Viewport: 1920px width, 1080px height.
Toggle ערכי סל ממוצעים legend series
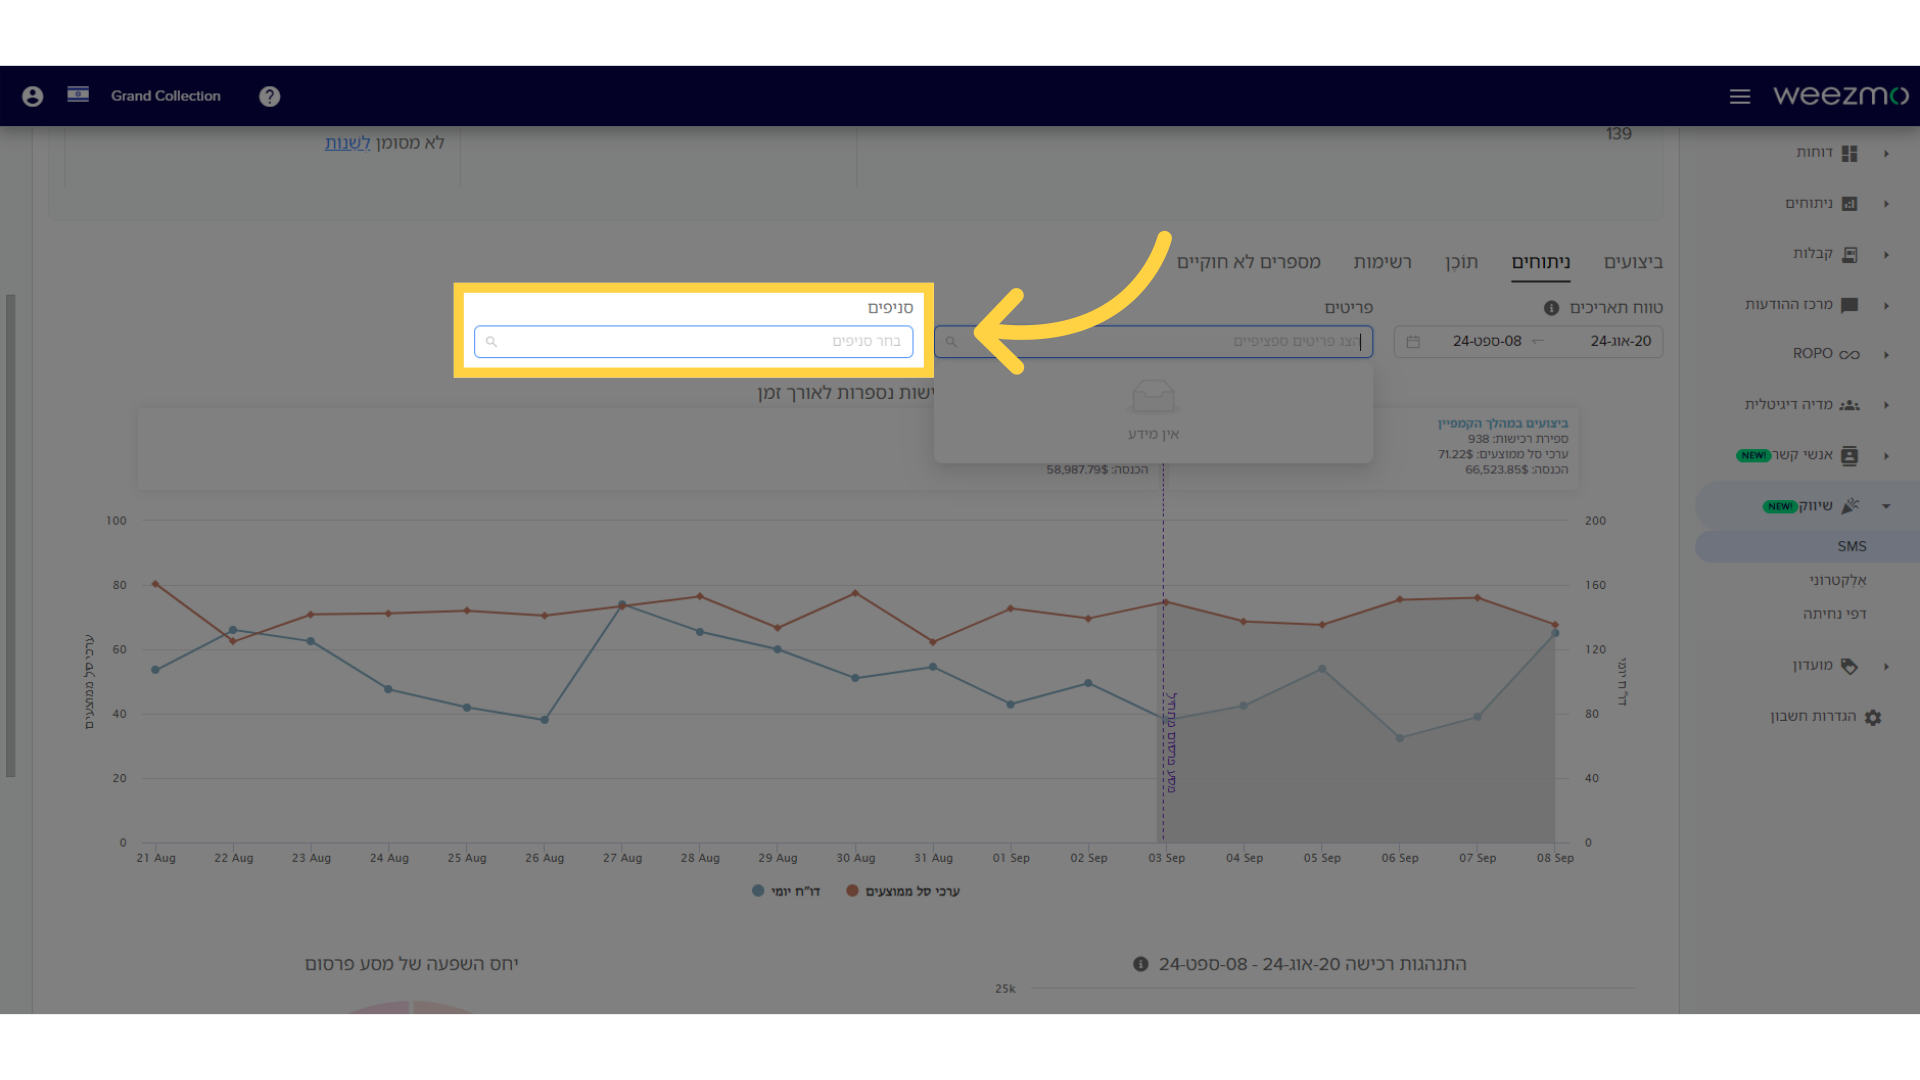click(902, 891)
